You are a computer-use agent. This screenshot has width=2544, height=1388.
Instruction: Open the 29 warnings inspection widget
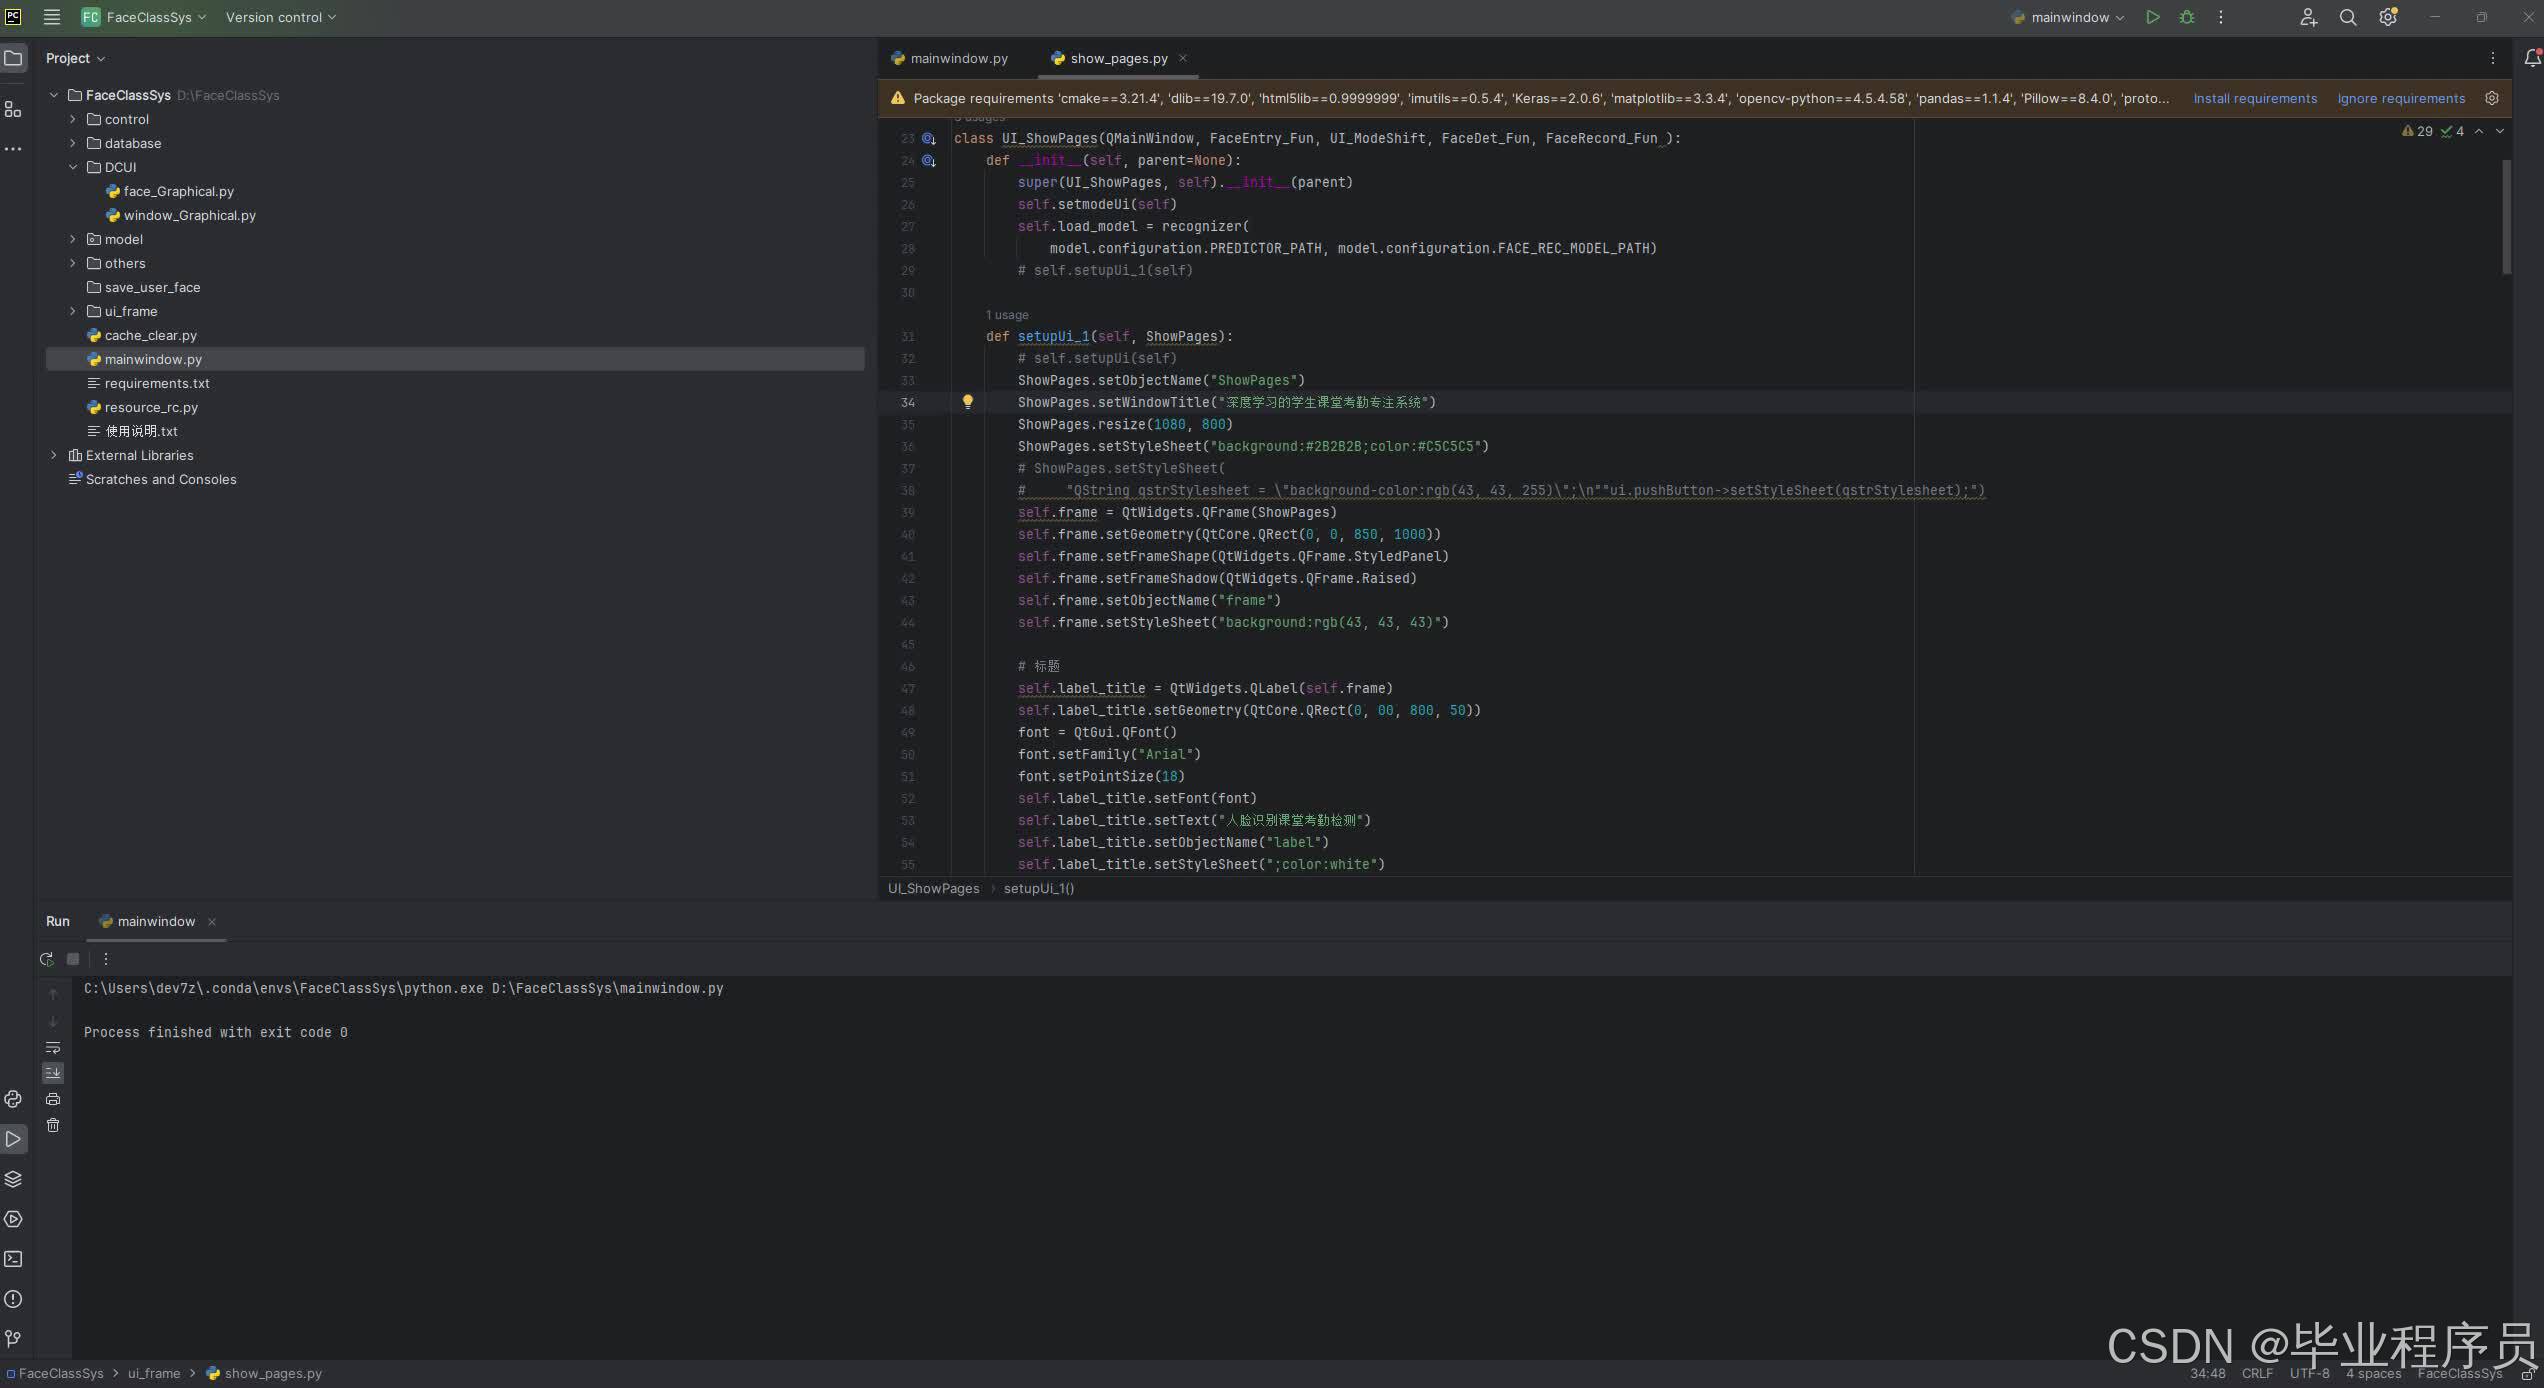pos(2417,131)
